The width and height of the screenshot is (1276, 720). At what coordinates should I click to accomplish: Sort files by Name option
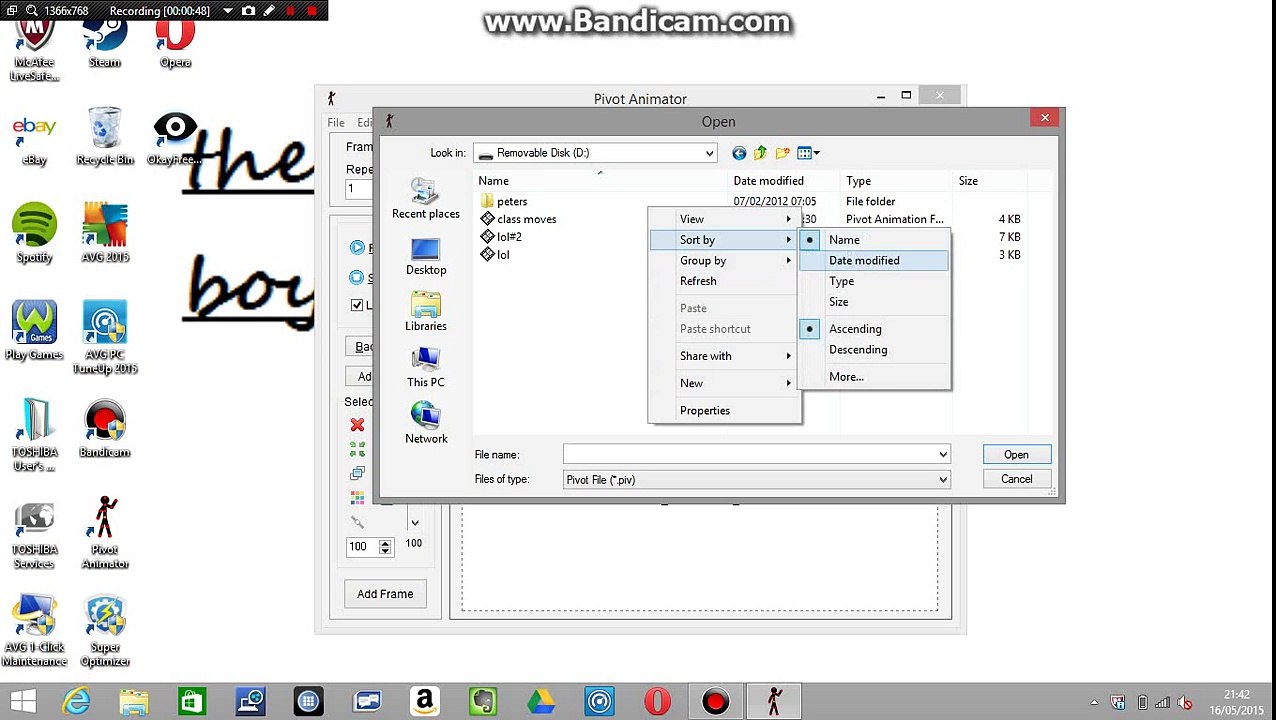click(874, 240)
